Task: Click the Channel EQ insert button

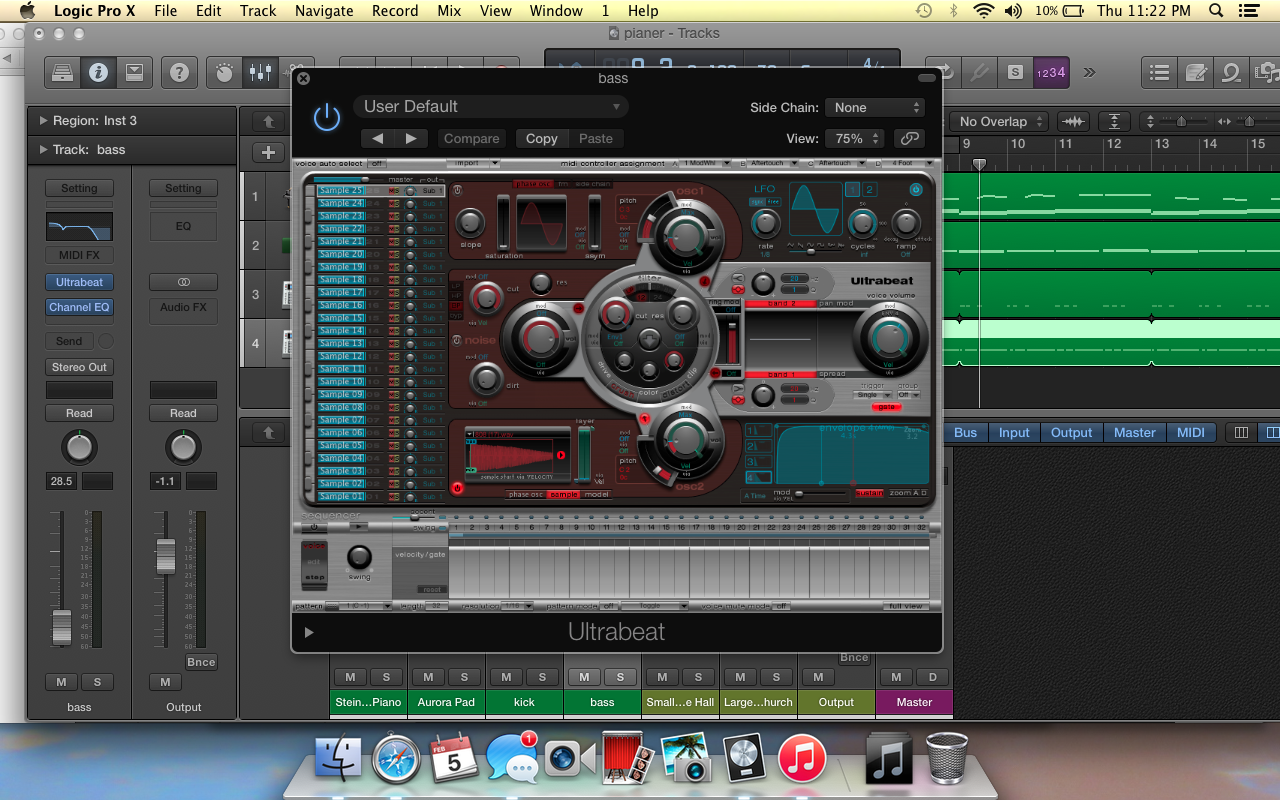Action: (79, 307)
